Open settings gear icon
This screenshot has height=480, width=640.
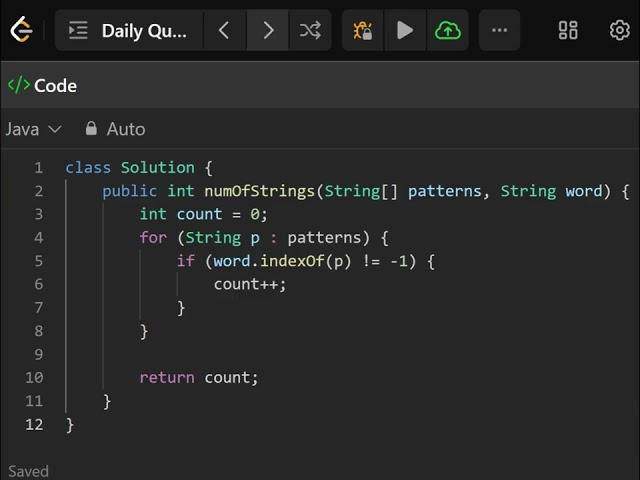click(x=620, y=30)
